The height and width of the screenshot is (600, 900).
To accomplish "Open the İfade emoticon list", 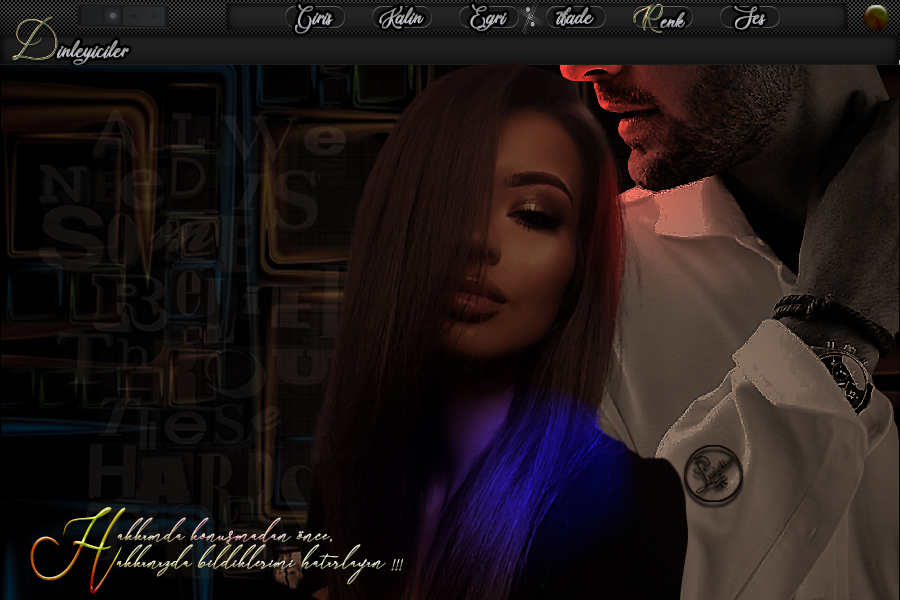I will pos(575,18).
